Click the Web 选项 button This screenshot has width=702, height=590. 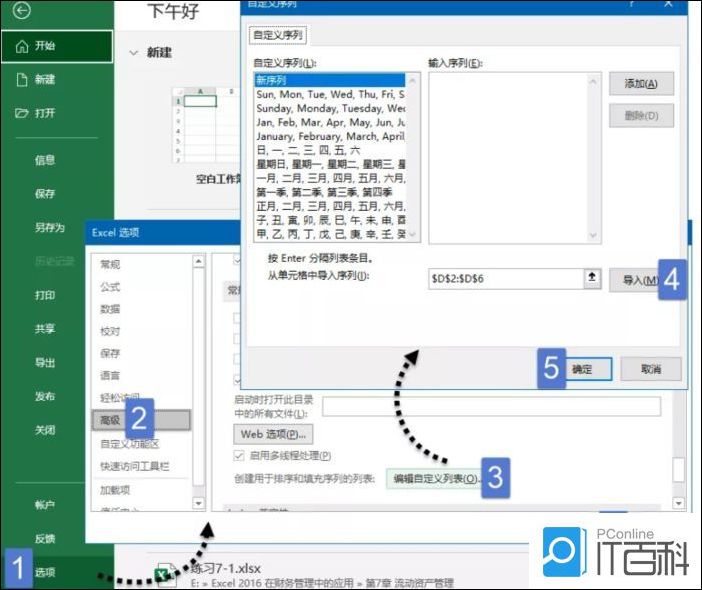tap(273, 434)
